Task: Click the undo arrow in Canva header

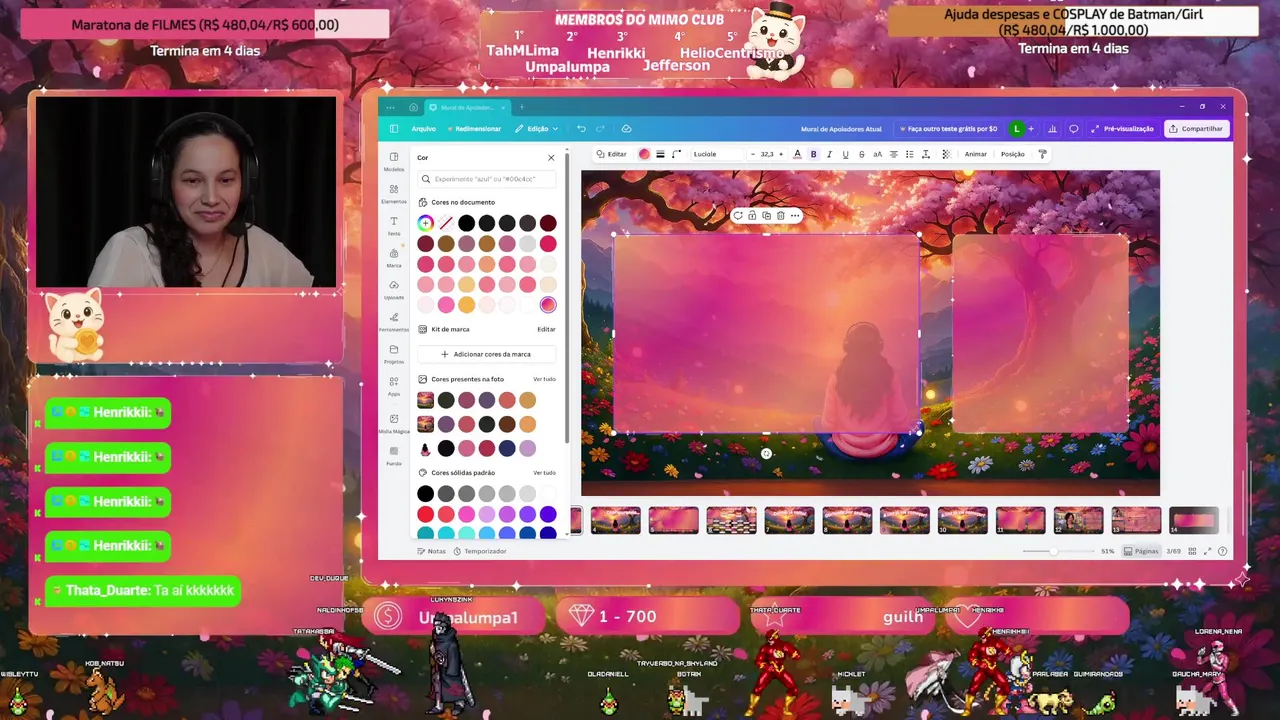Action: [581, 128]
